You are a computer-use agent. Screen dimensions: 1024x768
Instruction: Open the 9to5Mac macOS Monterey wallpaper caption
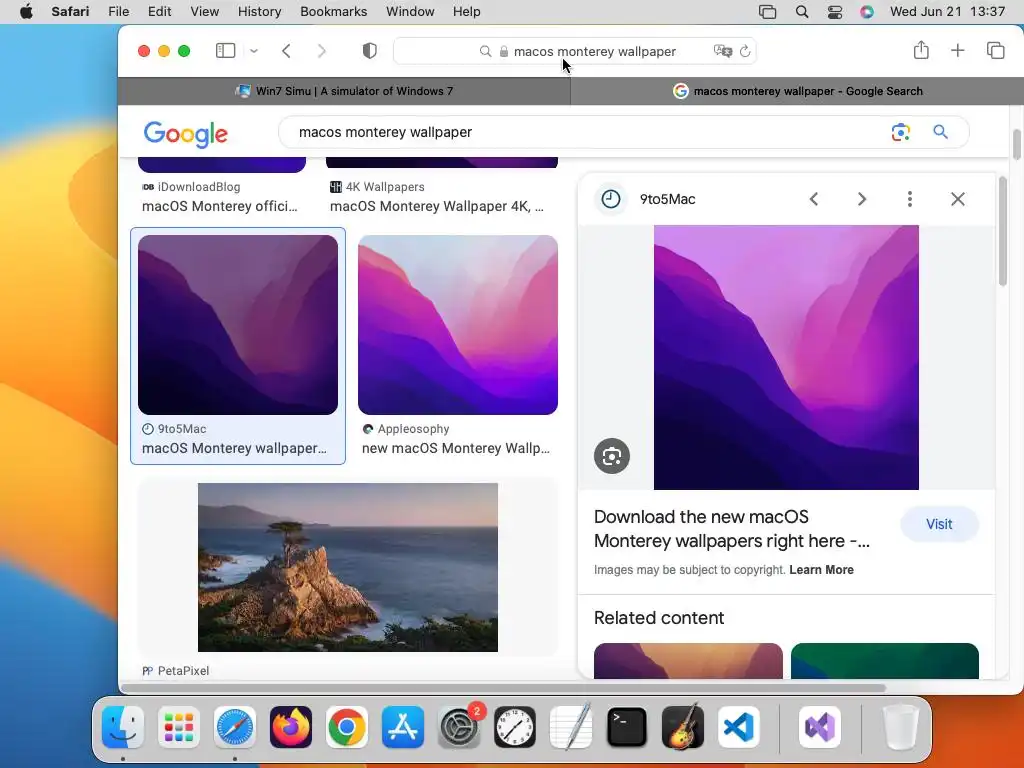(x=234, y=448)
